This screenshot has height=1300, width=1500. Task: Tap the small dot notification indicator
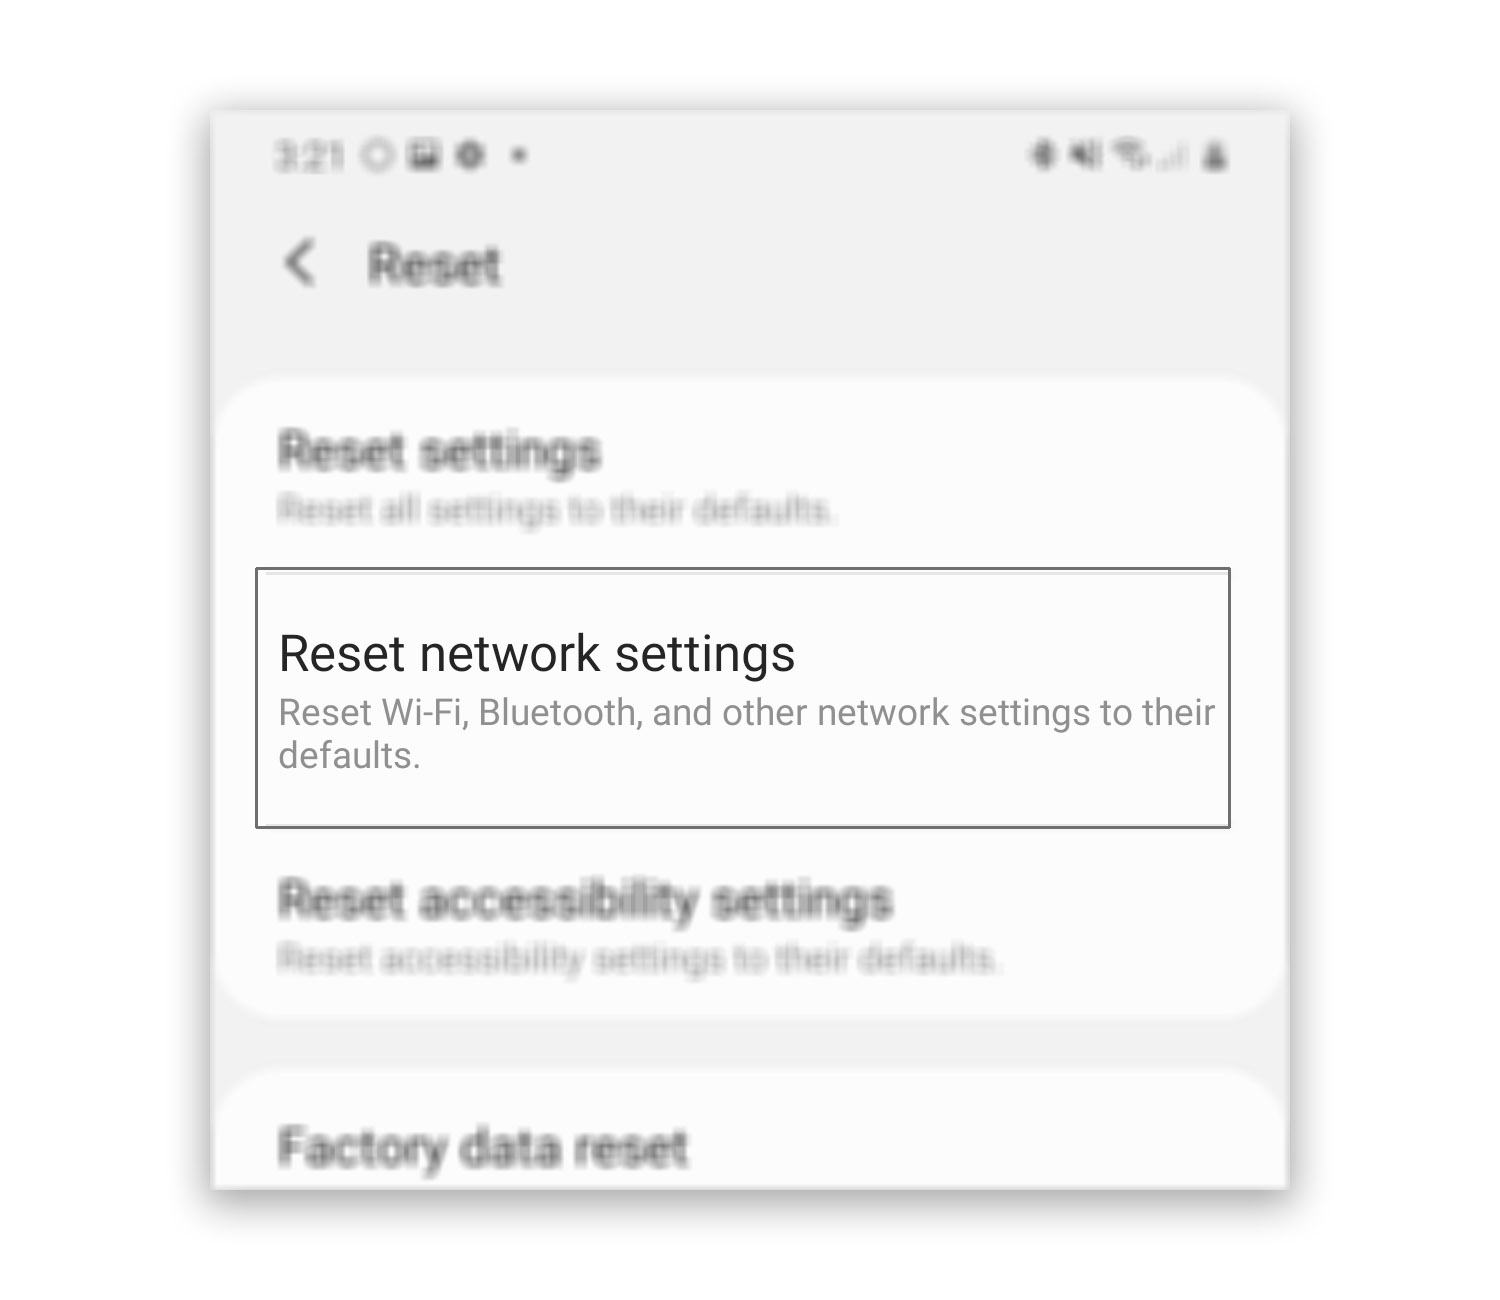pos(519,158)
